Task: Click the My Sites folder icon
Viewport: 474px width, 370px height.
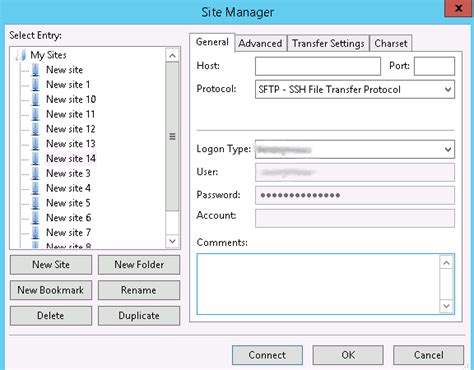Action: pyautogui.click(x=21, y=55)
